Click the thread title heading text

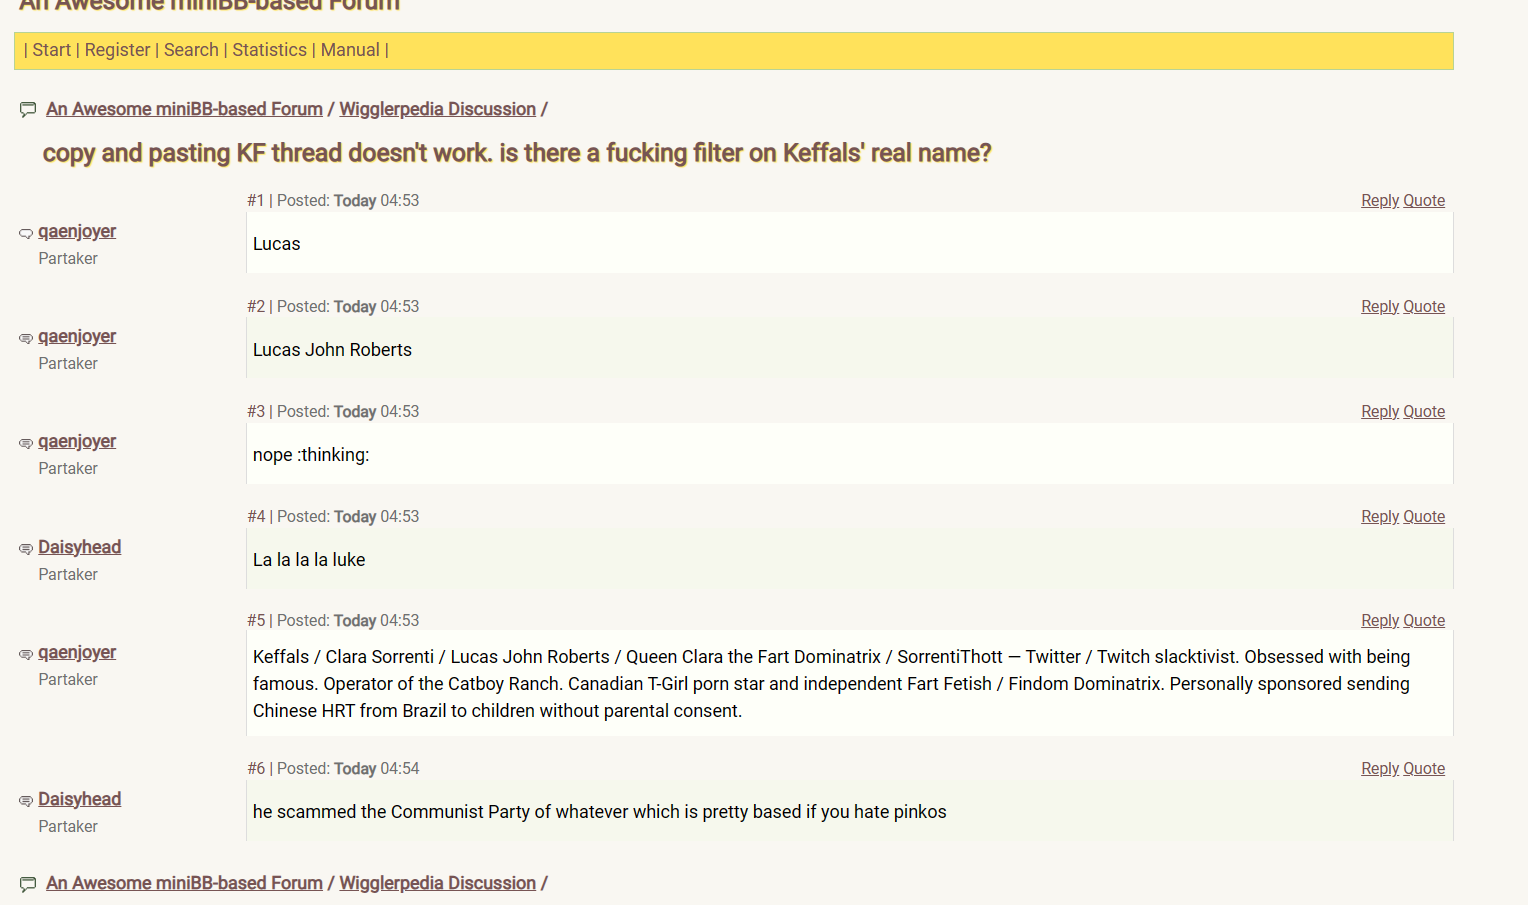click(517, 153)
